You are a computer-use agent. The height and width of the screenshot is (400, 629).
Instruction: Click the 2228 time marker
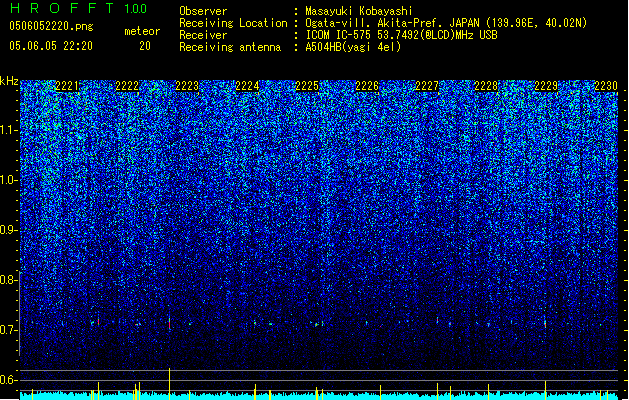[x=486, y=86]
